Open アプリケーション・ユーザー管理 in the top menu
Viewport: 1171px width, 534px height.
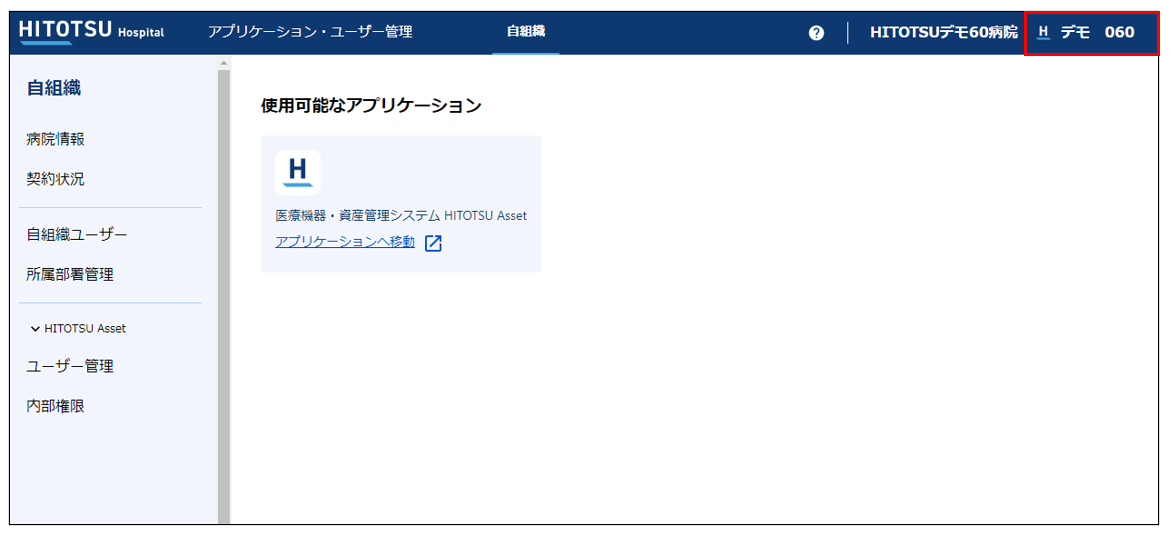(310, 32)
